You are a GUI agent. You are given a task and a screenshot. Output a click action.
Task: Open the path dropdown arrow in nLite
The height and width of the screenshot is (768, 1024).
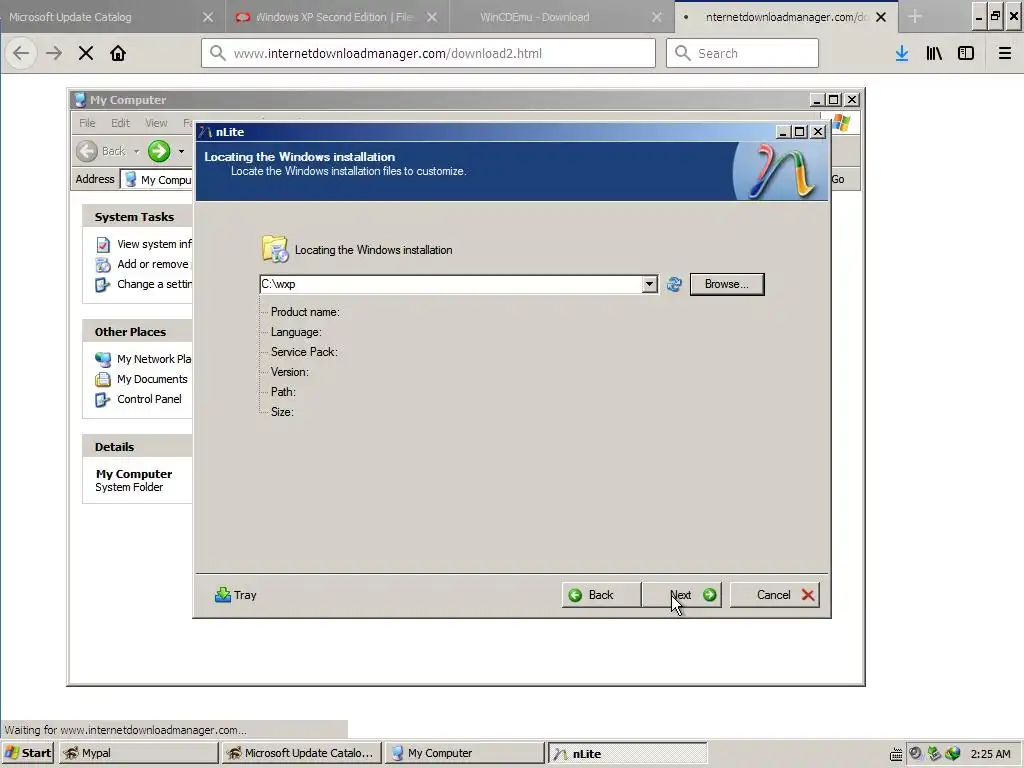tap(649, 284)
